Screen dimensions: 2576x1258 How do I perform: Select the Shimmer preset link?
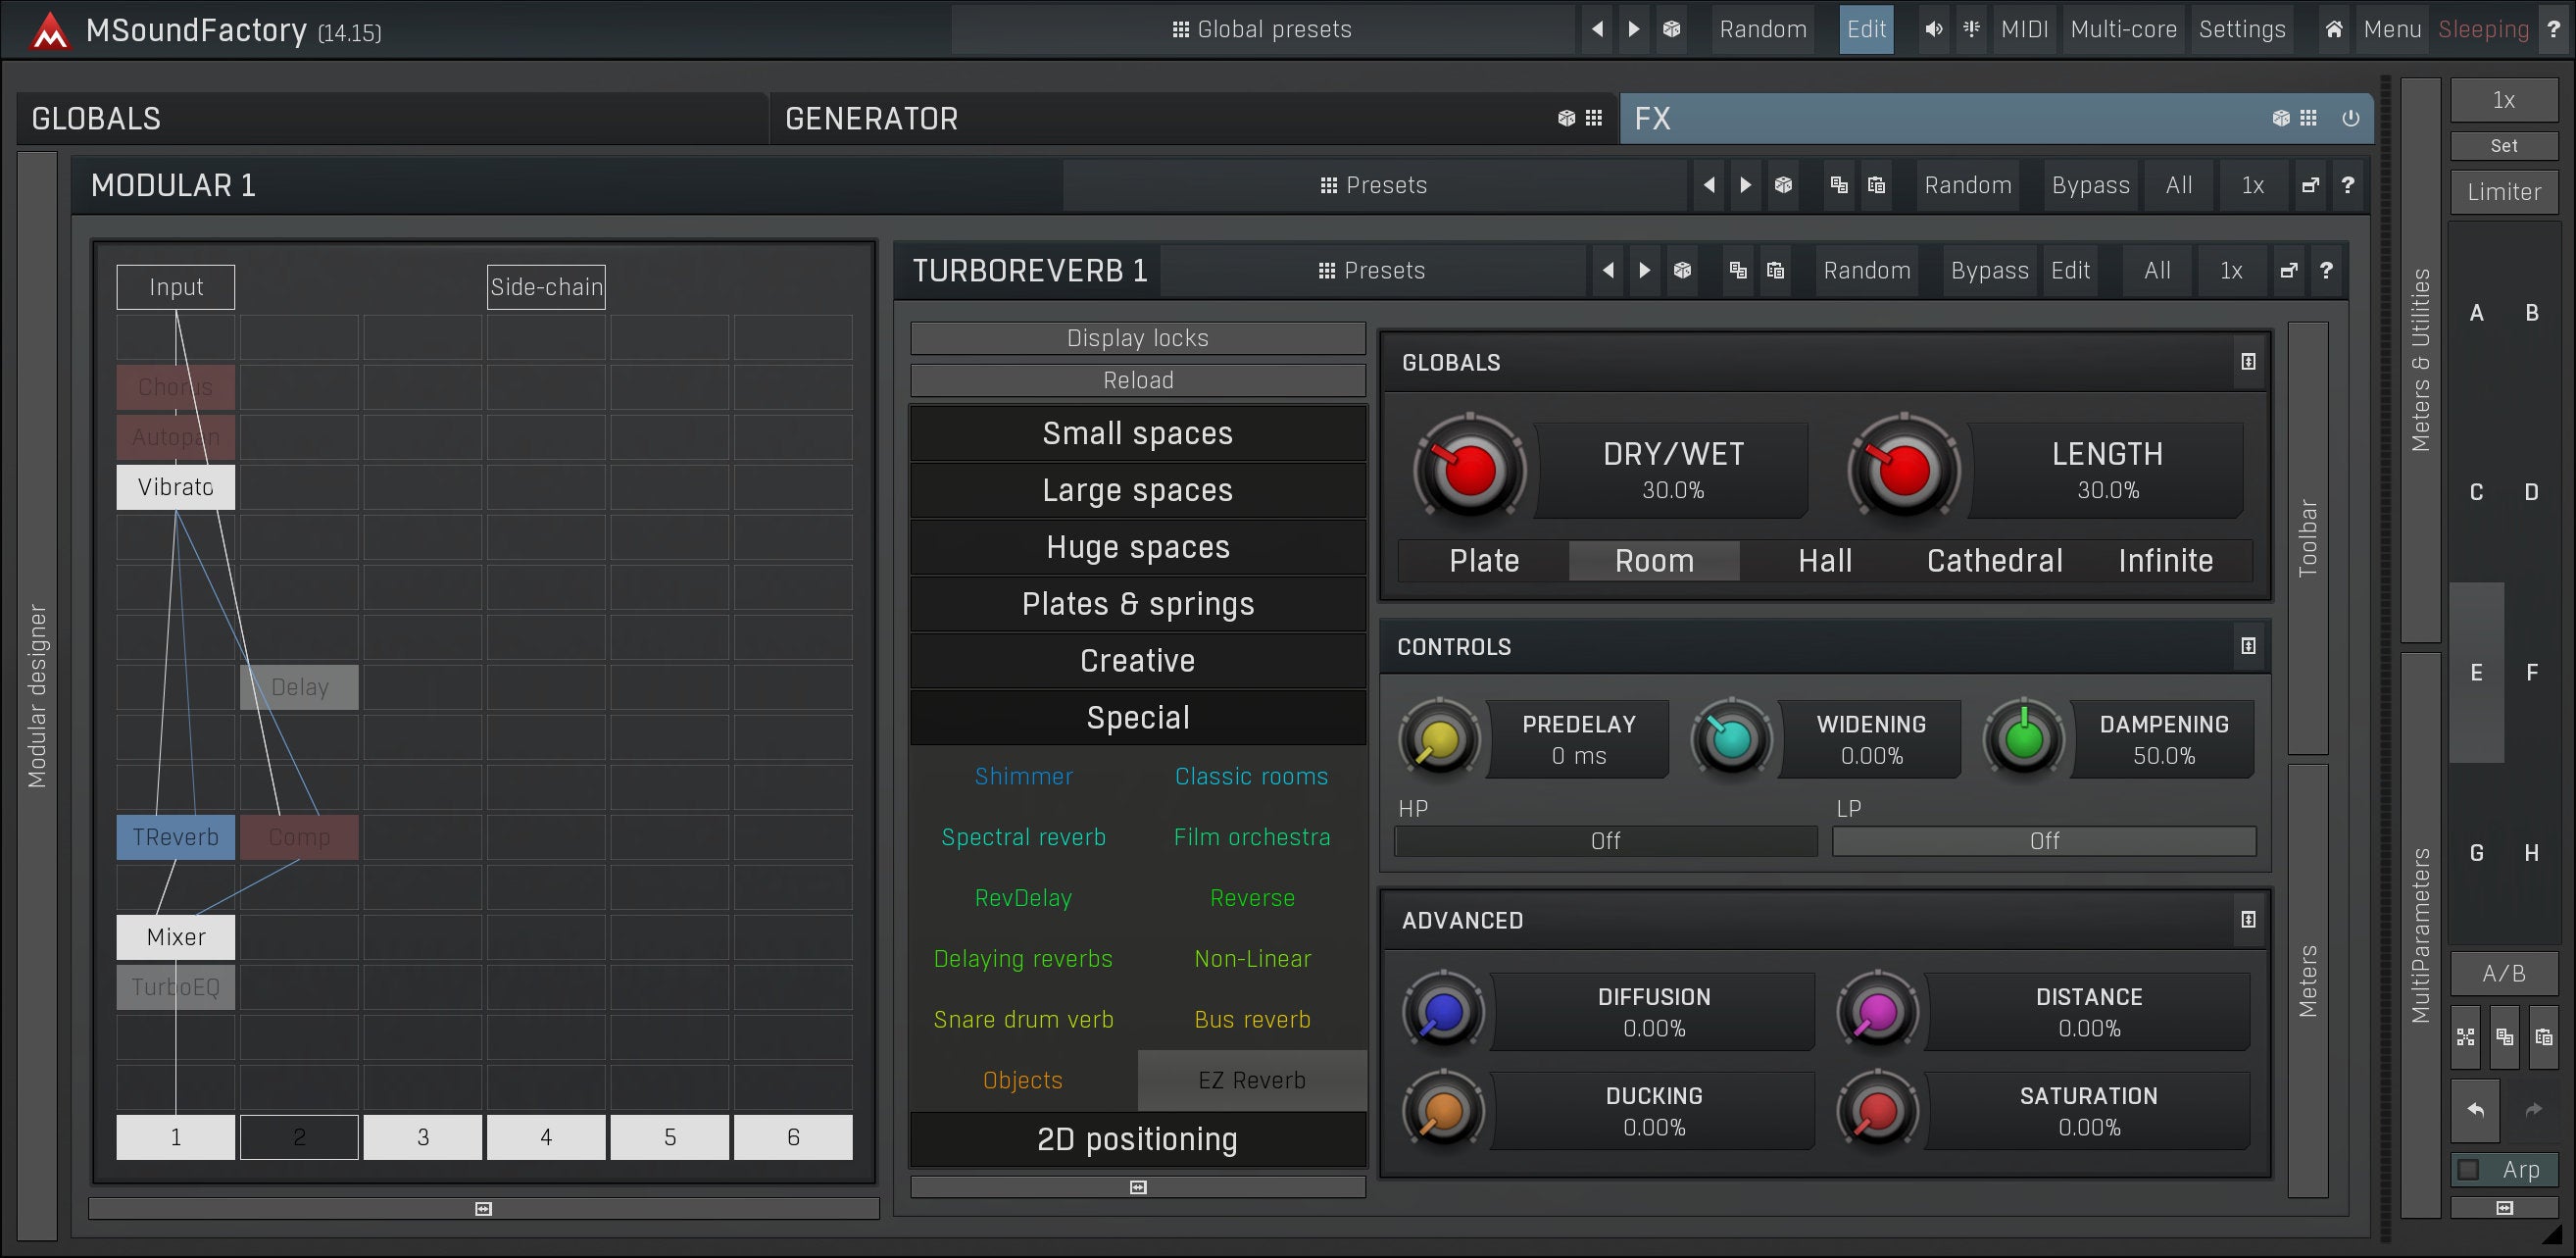(x=1023, y=776)
